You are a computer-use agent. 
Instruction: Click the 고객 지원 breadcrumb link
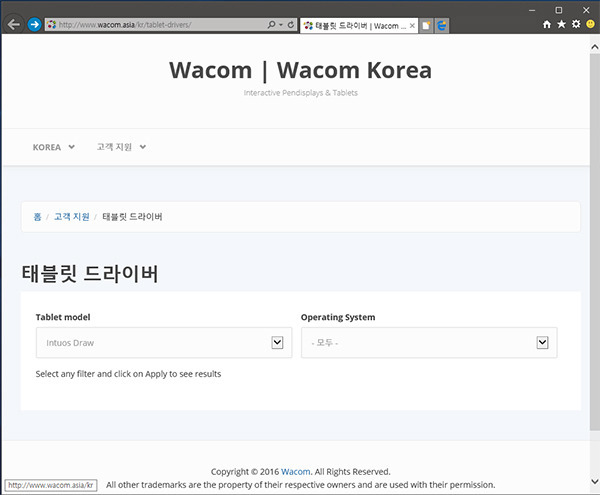[x=72, y=217]
